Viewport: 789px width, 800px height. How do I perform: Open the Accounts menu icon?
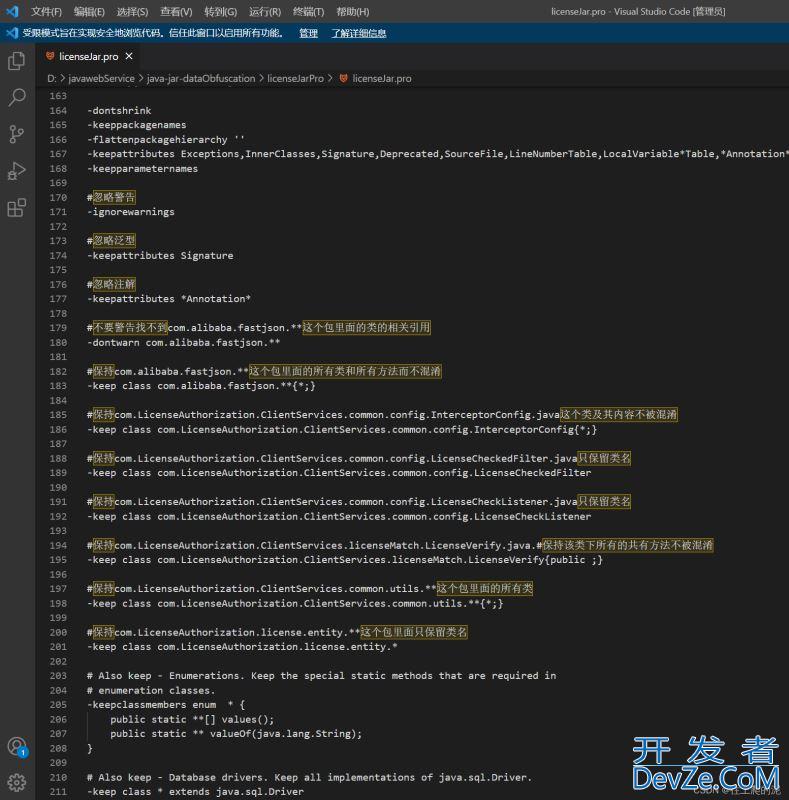click(x=17, y=746)
